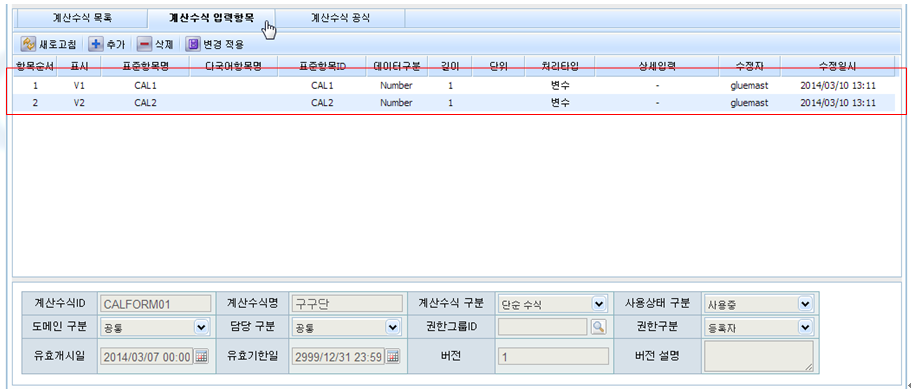This screenshot has width=911, height=391.
Task: Expand the 권한구분 dropdown
Action: coord(805,327)
